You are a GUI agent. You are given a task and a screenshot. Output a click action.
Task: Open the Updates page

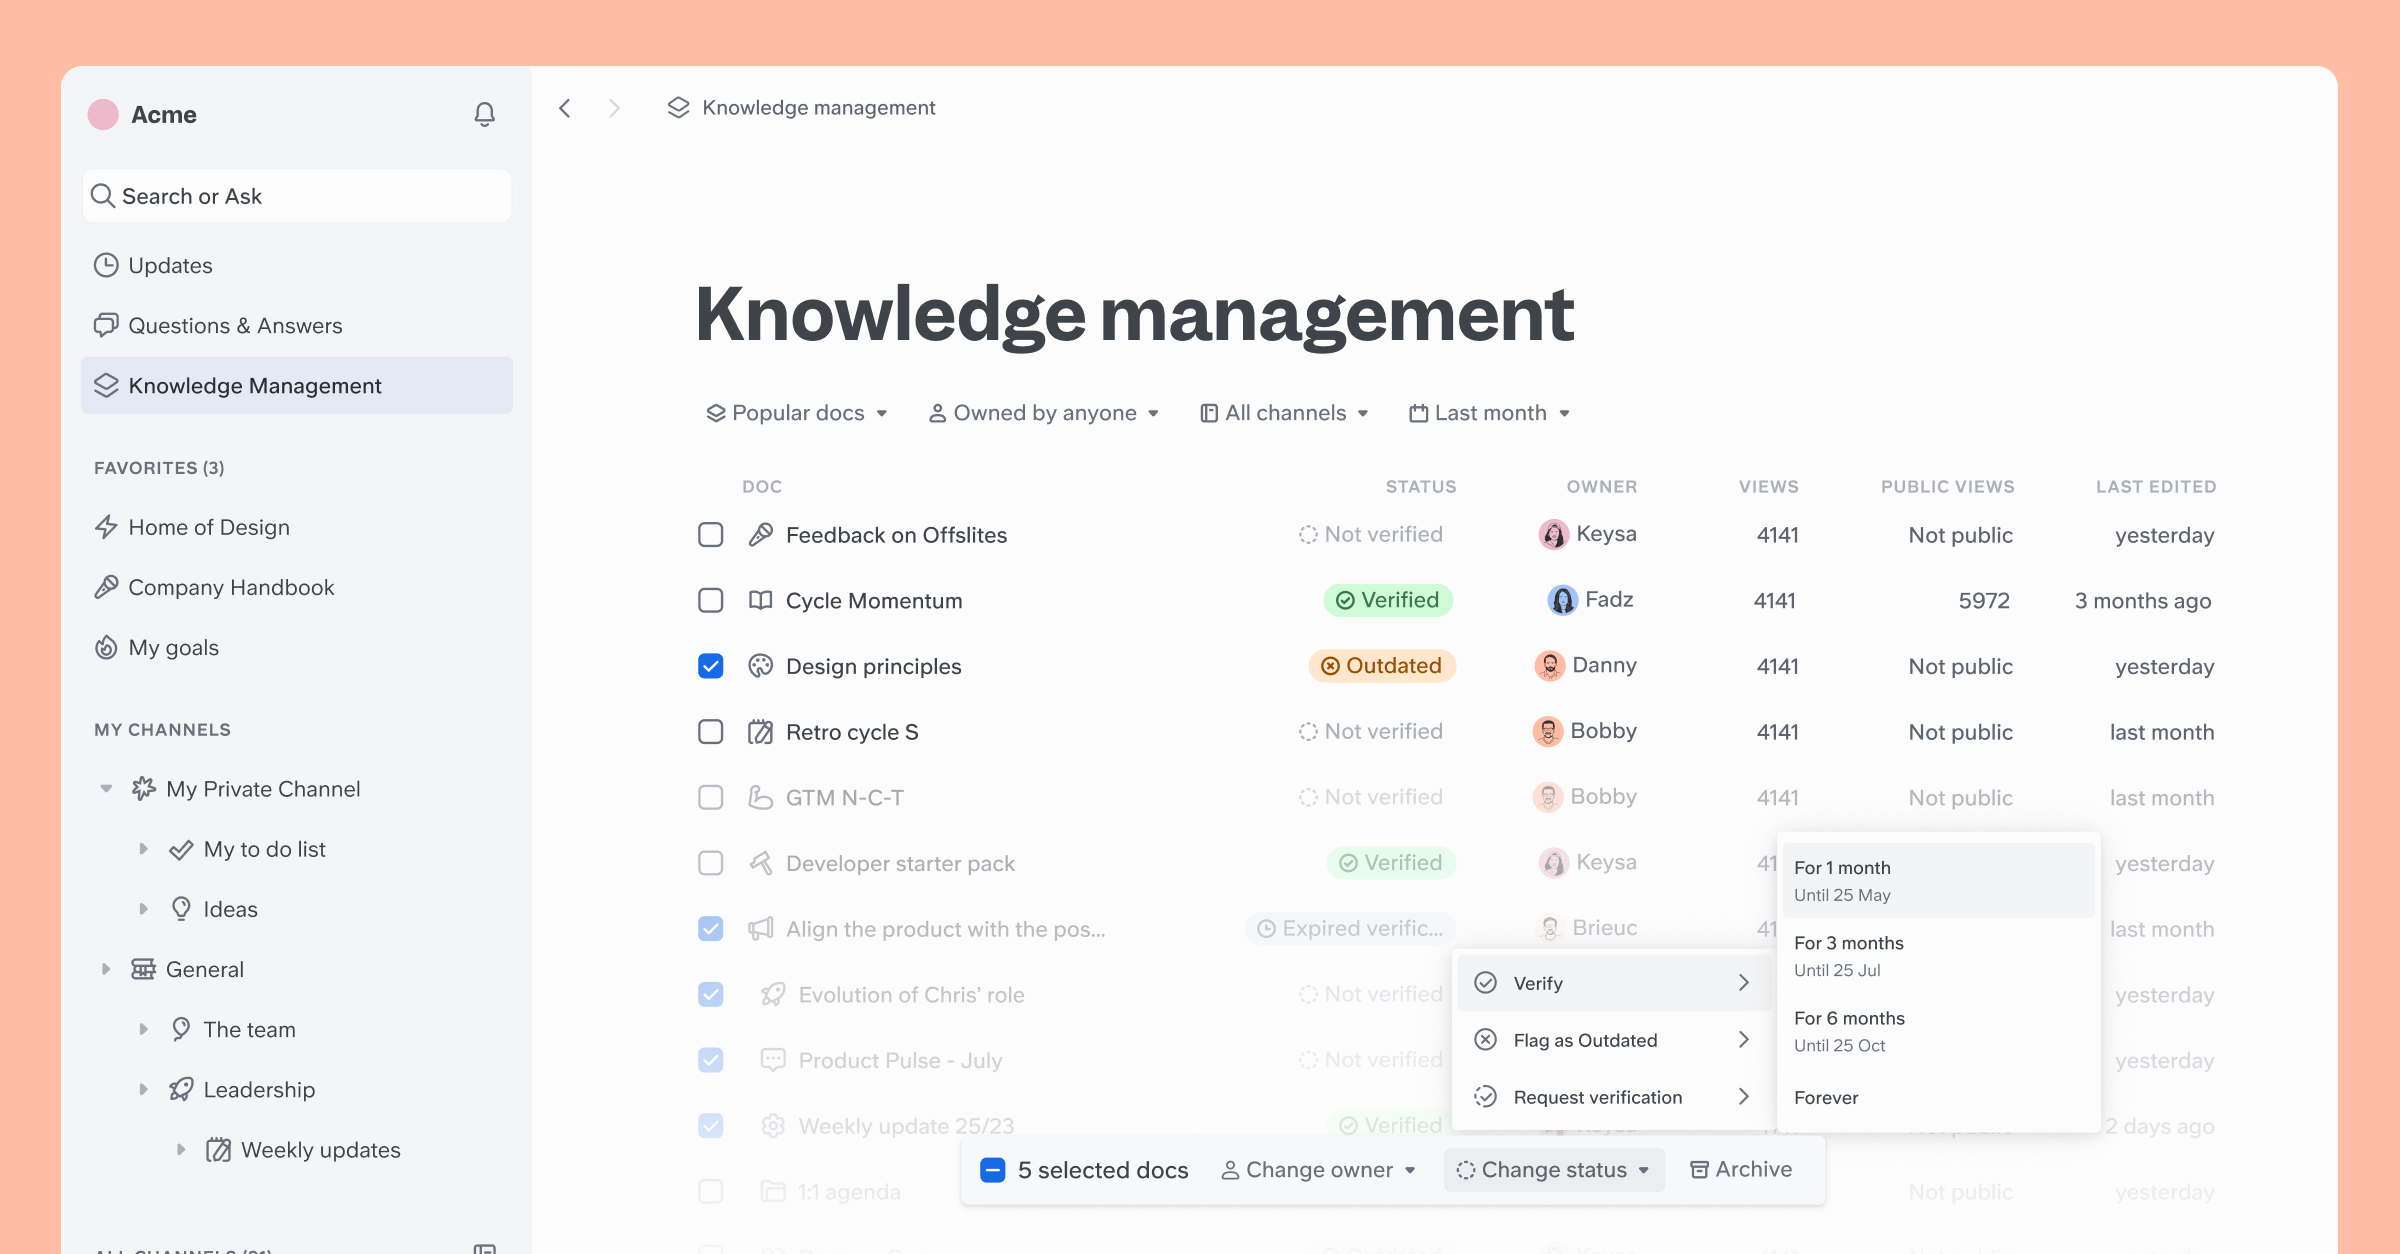tap(297, 265)
